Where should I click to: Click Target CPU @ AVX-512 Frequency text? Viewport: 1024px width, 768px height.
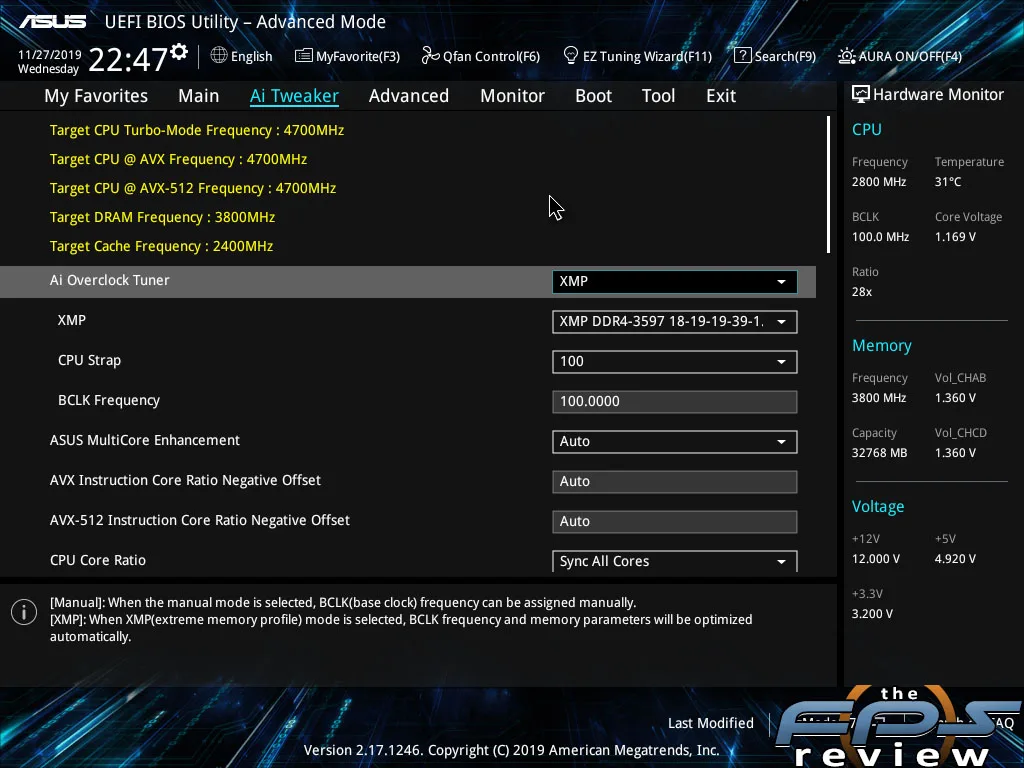tap(193, 188)
